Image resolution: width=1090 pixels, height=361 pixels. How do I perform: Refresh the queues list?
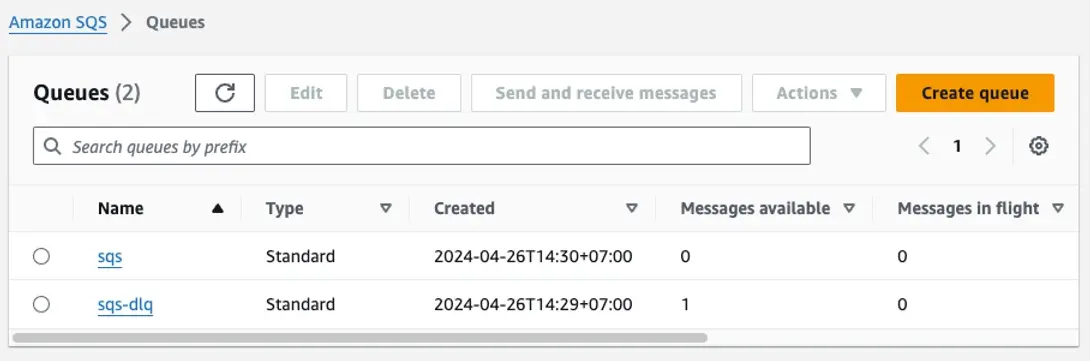click(x=225, y=93)
